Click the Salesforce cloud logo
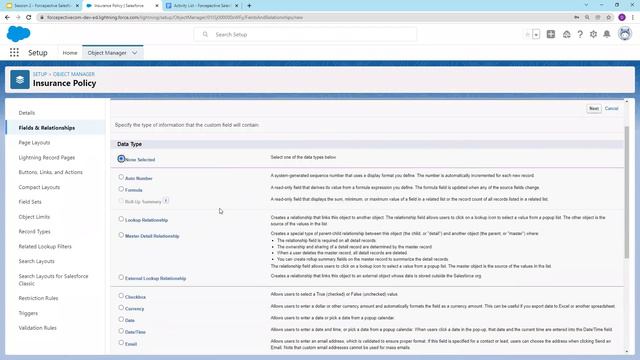 click(18, 34)
